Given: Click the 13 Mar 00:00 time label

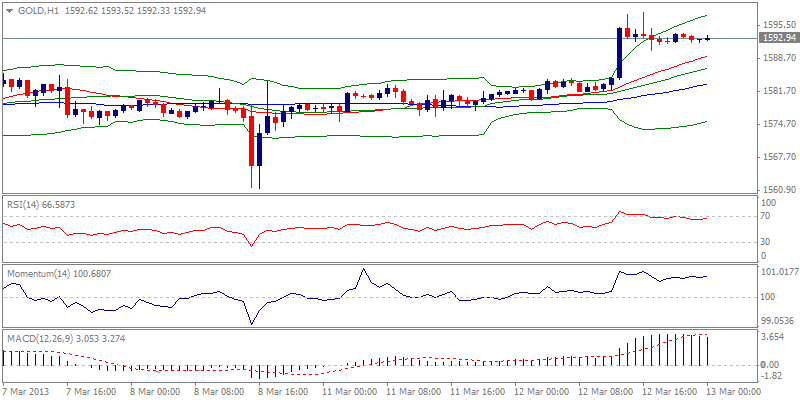Looking at the screenshot, I should click(x=730, y=390).
